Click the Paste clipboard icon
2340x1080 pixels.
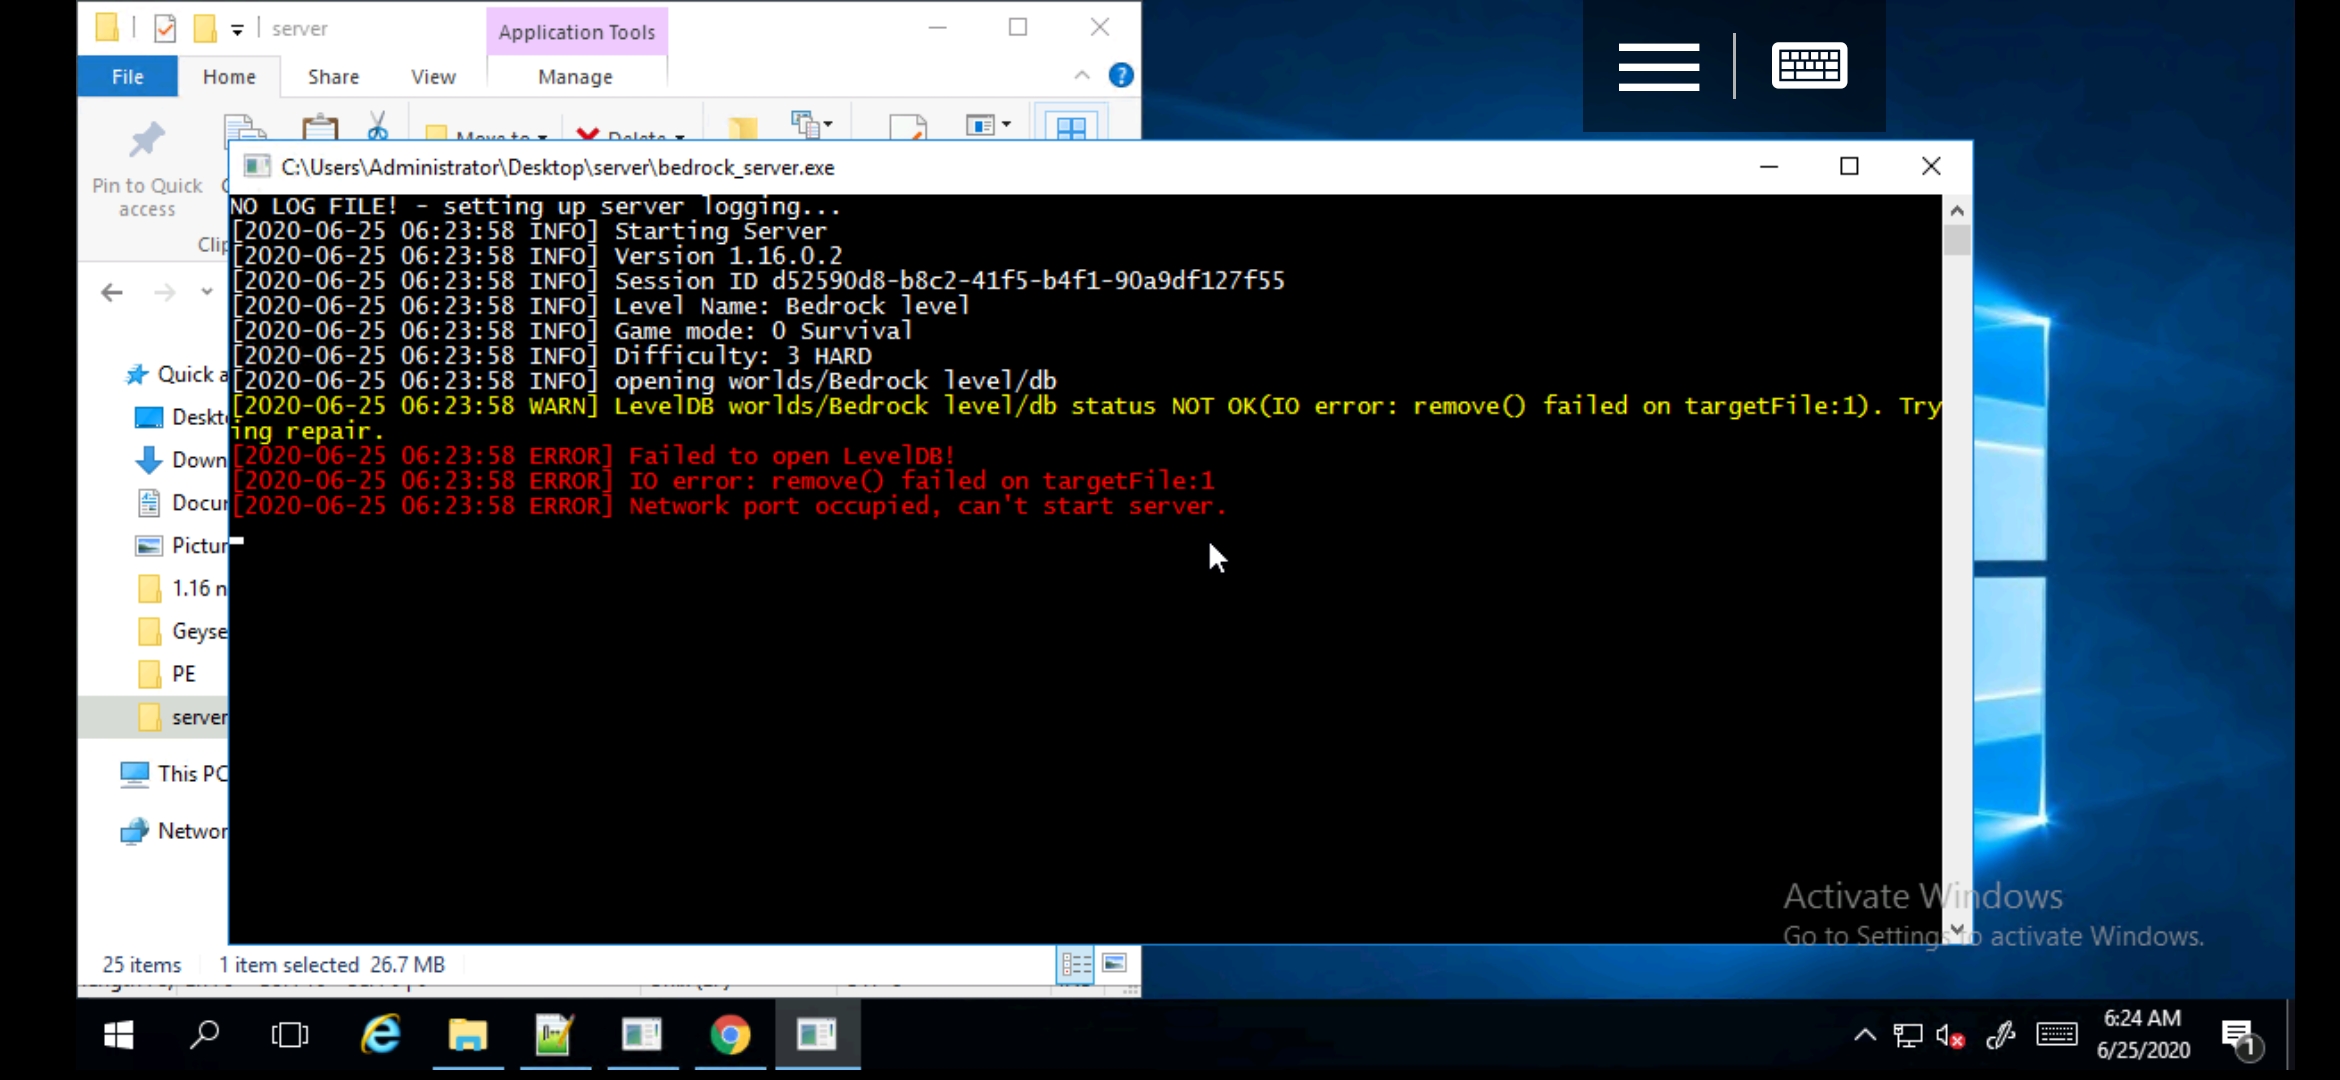[x=320, y=128]
